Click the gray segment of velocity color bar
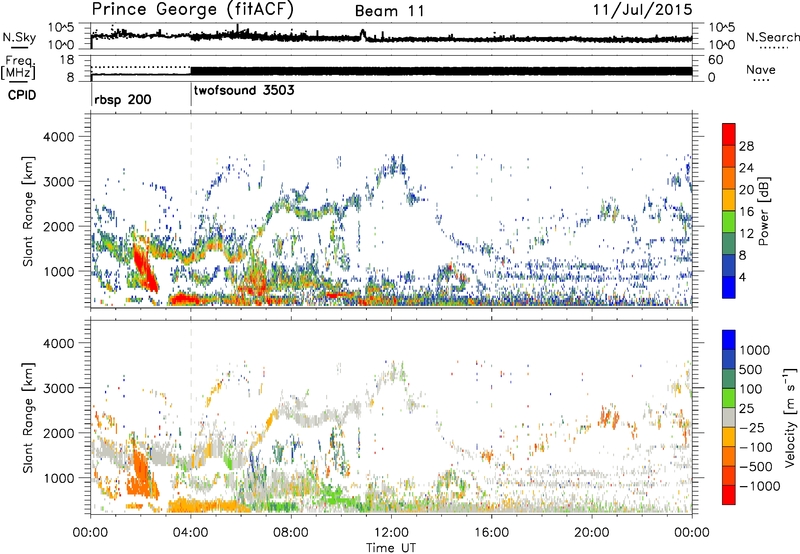800x554 pixels. click(729, 417)
